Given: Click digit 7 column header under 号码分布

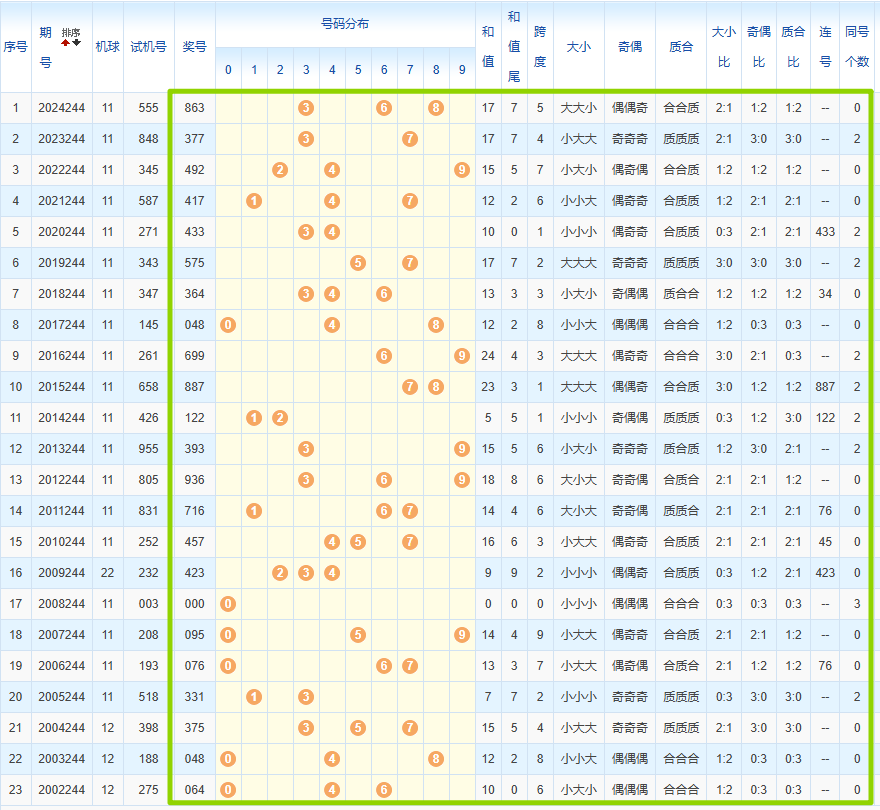Looking at the screenshot, I should (410, 70).
